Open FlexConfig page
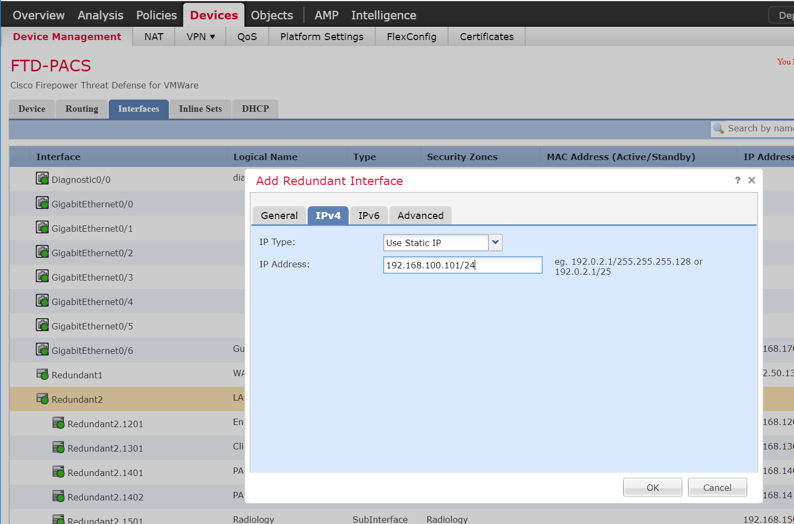This screenshot has width=794, height=524. point(411,36)
